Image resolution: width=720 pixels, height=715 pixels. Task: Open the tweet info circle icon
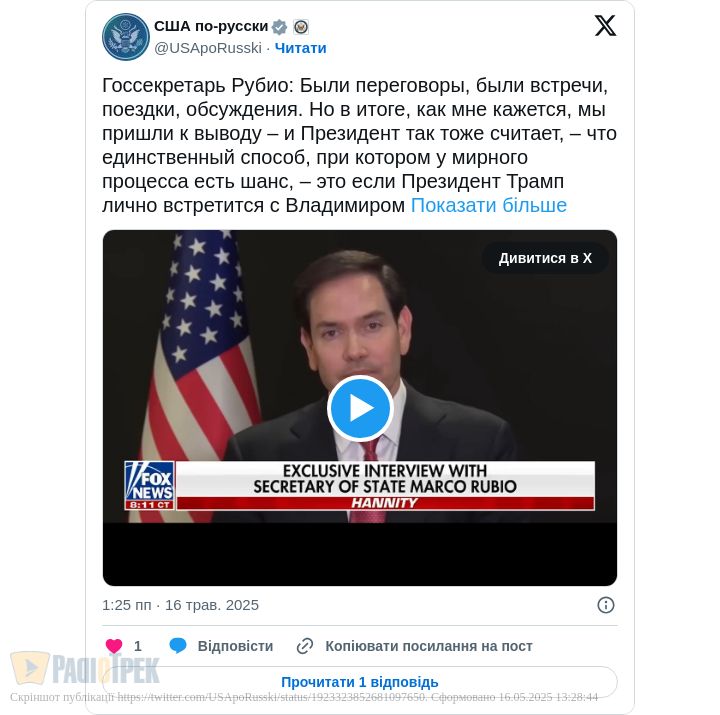(606, 605)
